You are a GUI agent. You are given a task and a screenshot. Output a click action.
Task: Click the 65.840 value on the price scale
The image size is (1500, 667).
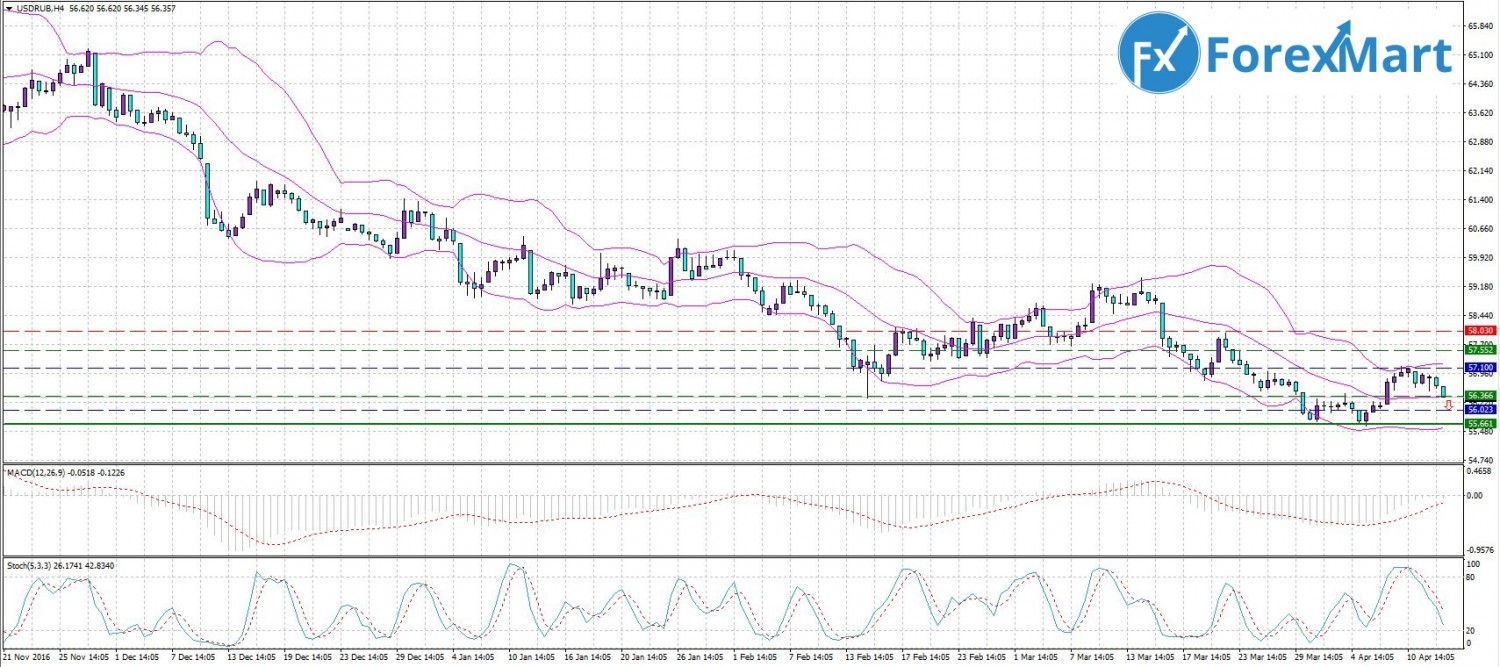coord(1479,26)
